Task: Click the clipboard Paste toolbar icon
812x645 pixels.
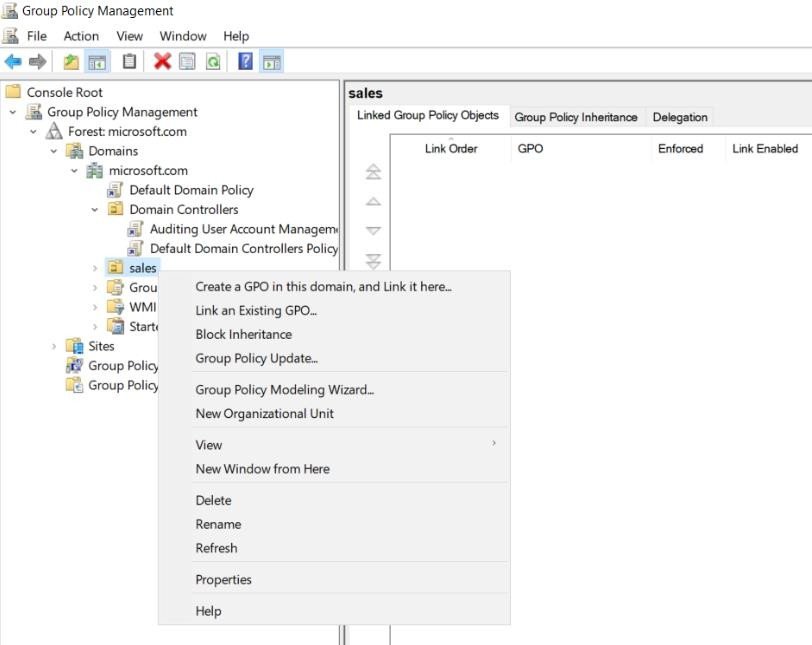Action: pos(129,62)
